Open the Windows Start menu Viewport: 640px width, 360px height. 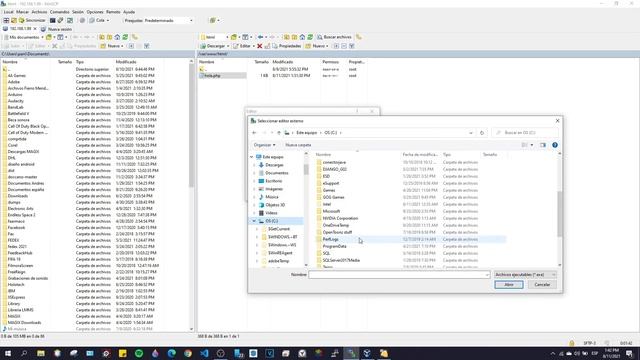tap(8, 353)
